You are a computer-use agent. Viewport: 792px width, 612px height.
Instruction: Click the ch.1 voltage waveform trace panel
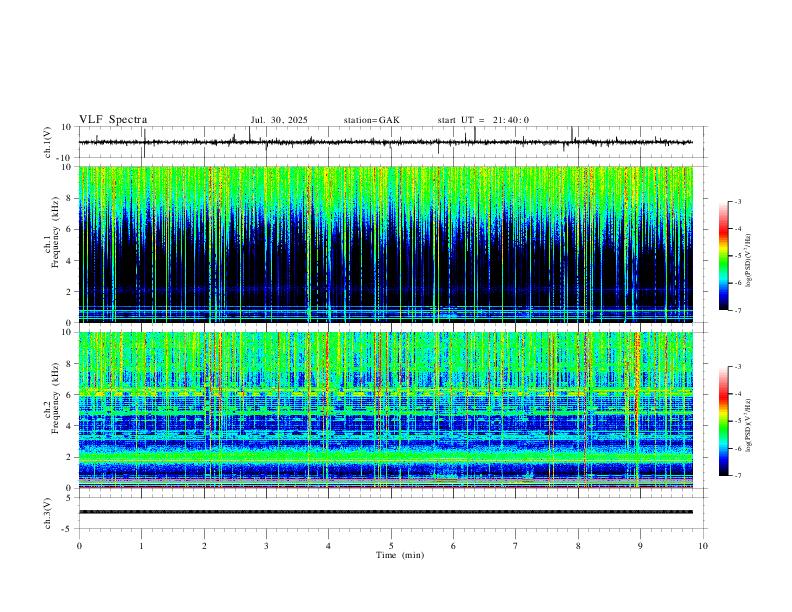click(393, 142)
